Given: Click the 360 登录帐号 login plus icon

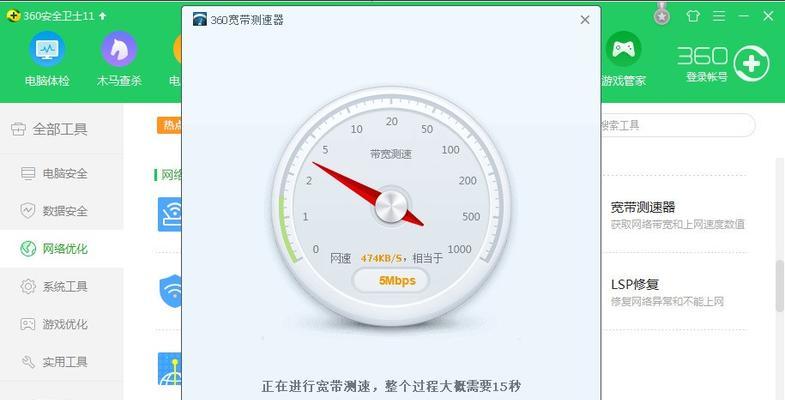Looking at the screenshot, I should [751, 64].
